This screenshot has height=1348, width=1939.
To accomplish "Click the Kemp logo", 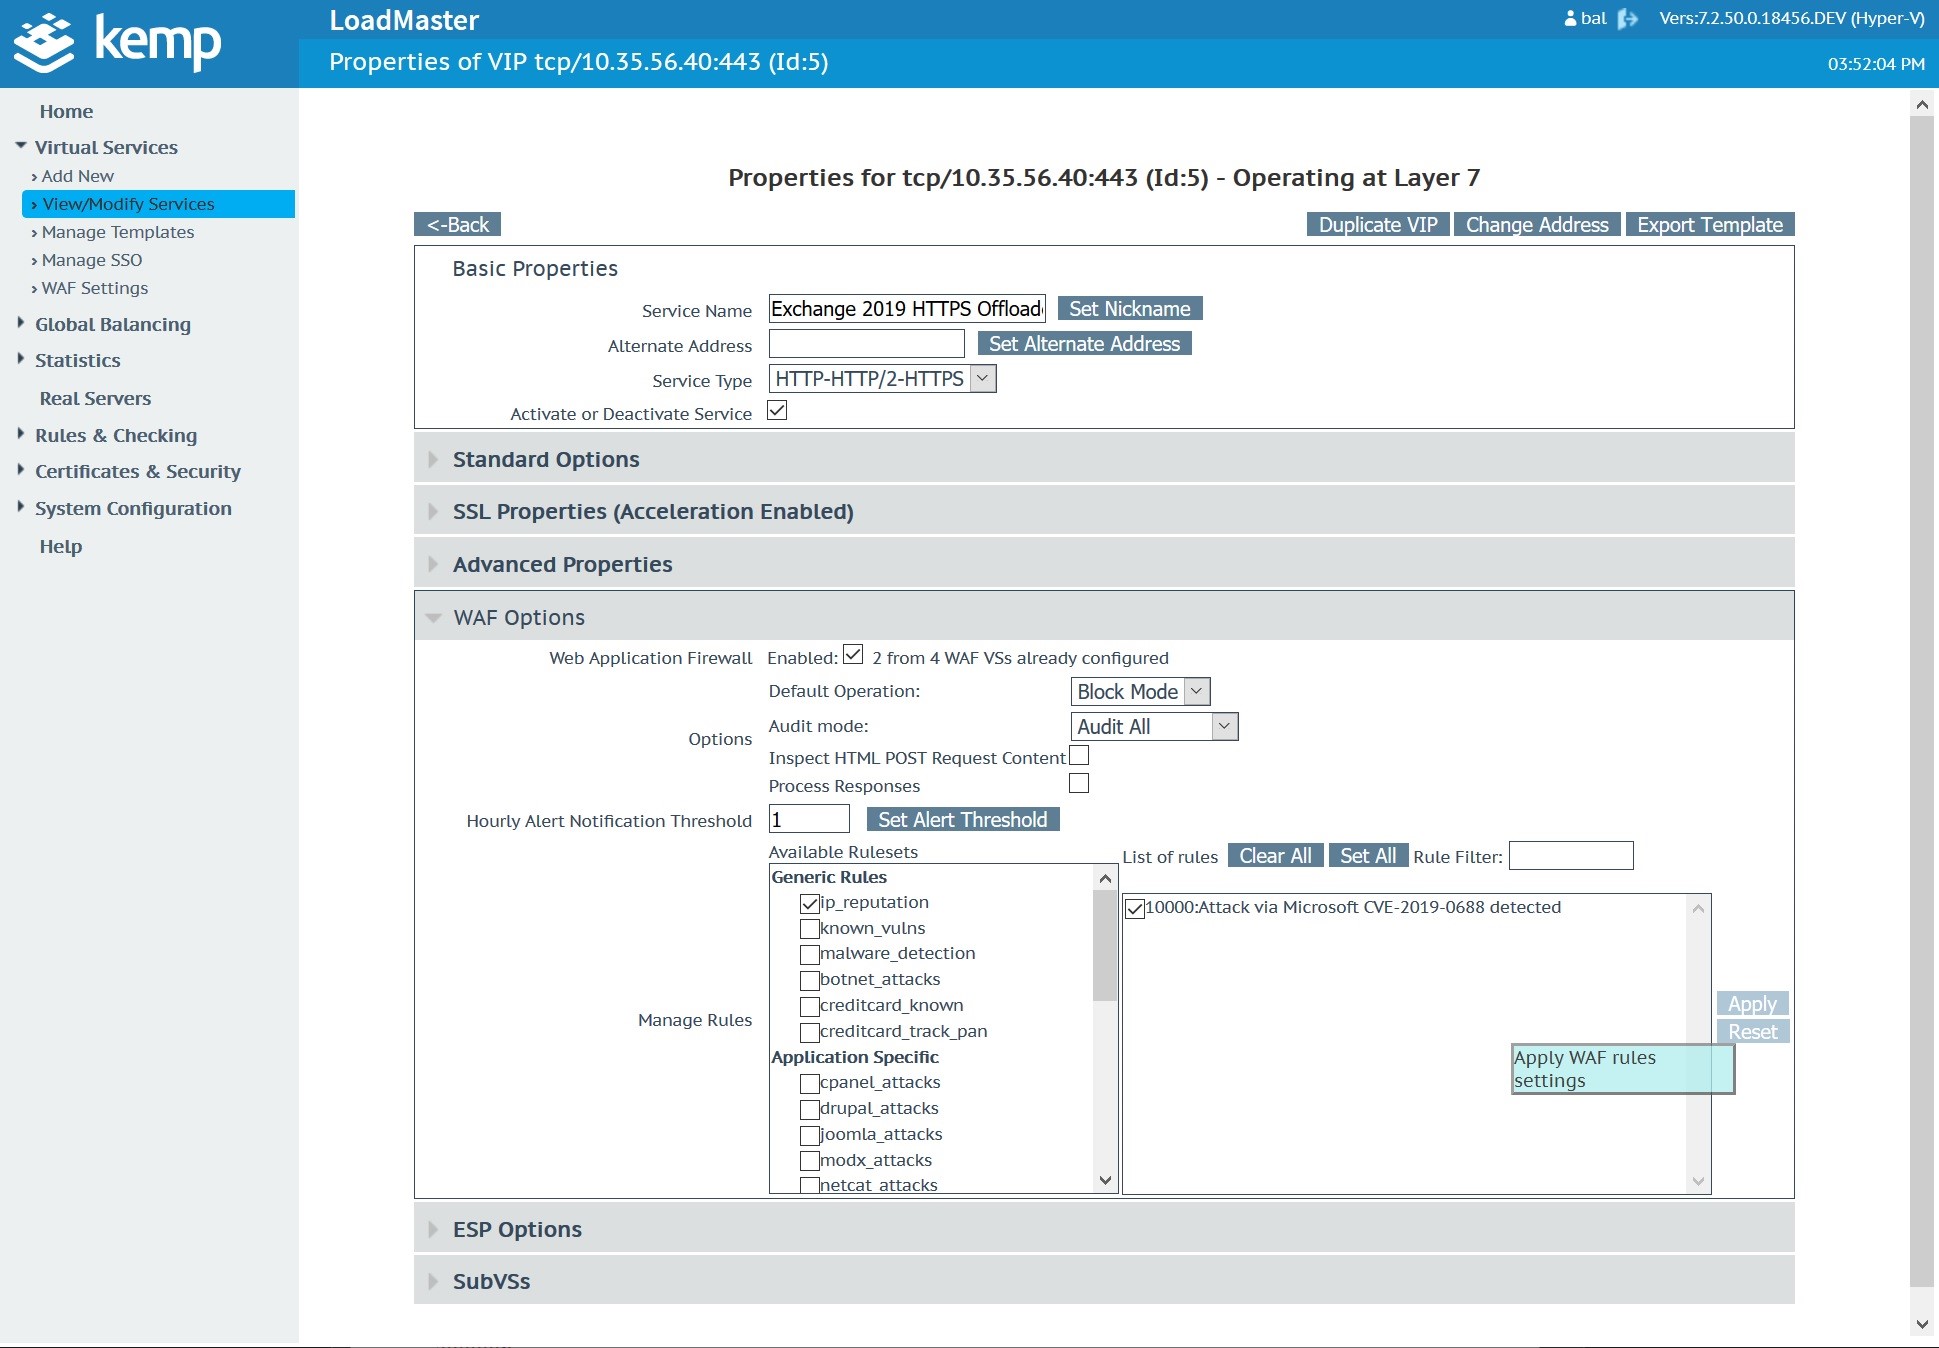I will [x=117, y=42].
